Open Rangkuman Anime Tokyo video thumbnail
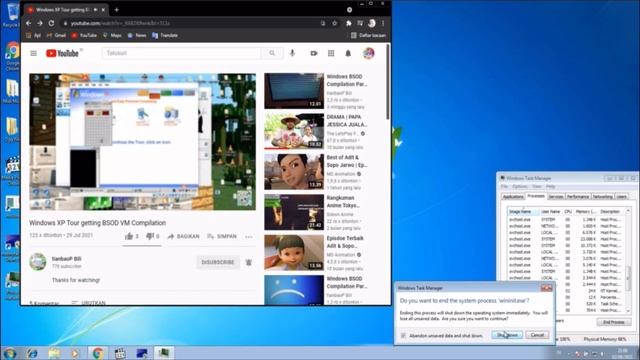This screenshot has height=360, width=640. [x=294, y=212]
